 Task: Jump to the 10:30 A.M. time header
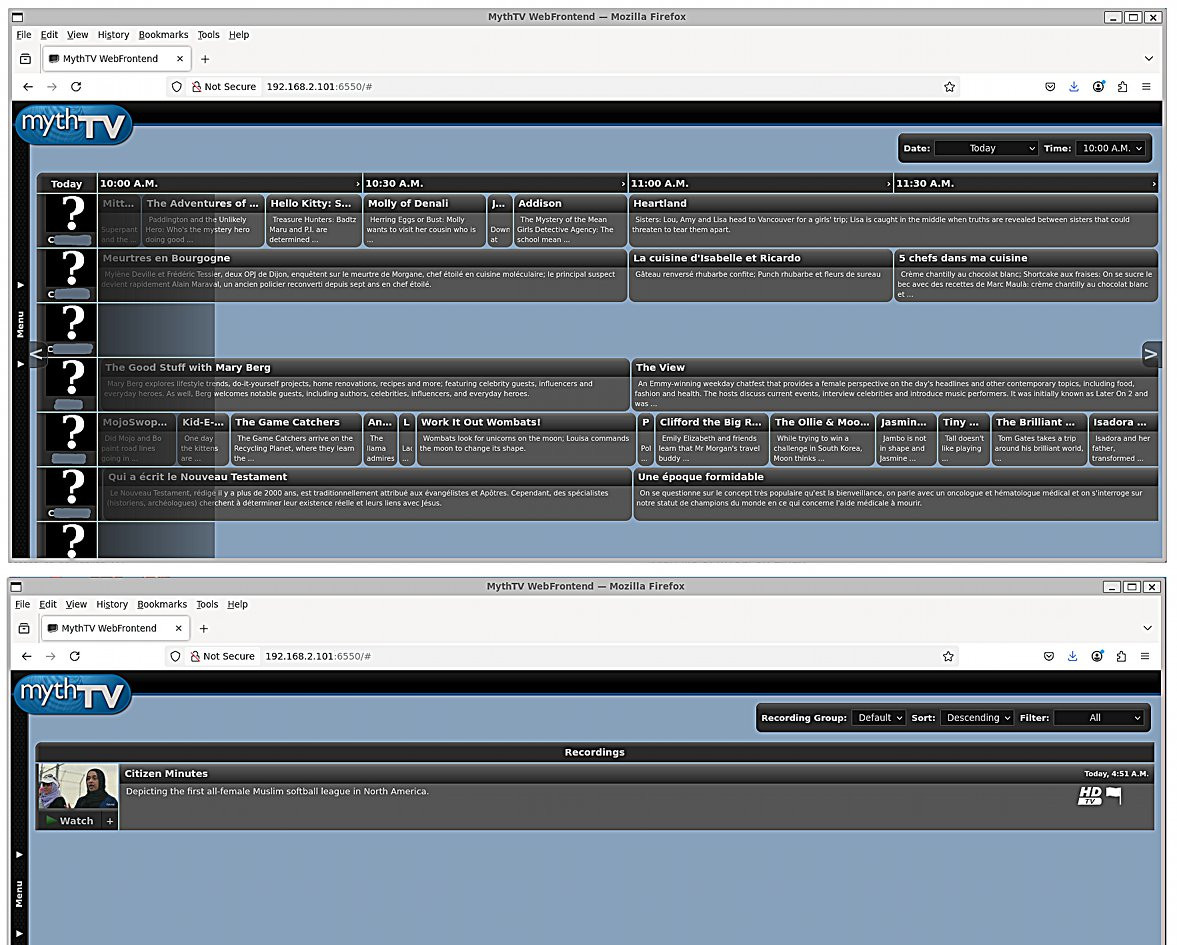click(493, 183)
